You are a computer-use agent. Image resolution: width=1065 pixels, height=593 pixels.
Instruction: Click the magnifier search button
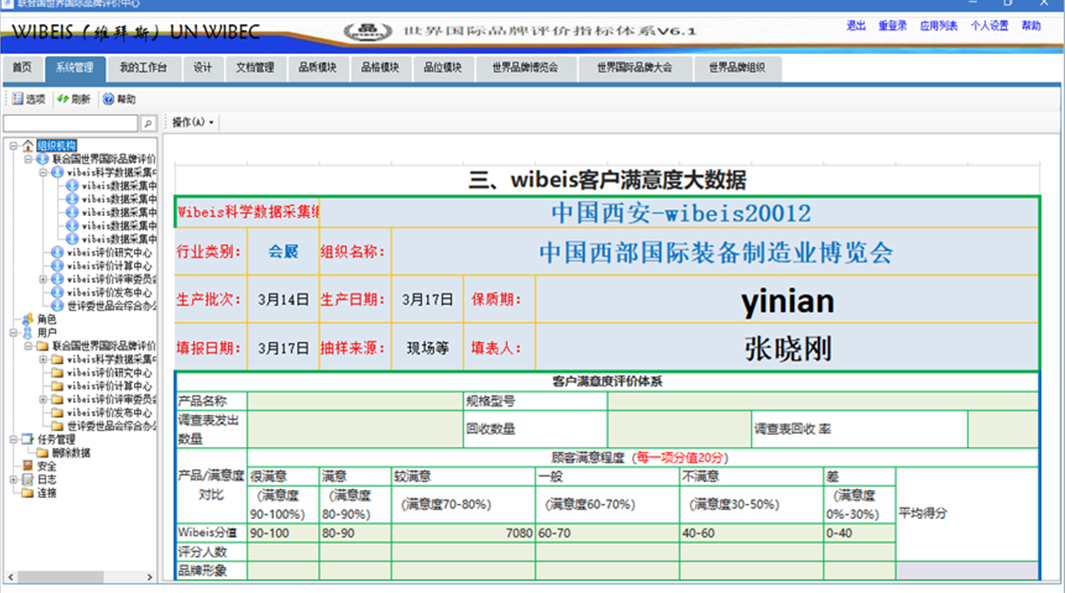point(148,123)
